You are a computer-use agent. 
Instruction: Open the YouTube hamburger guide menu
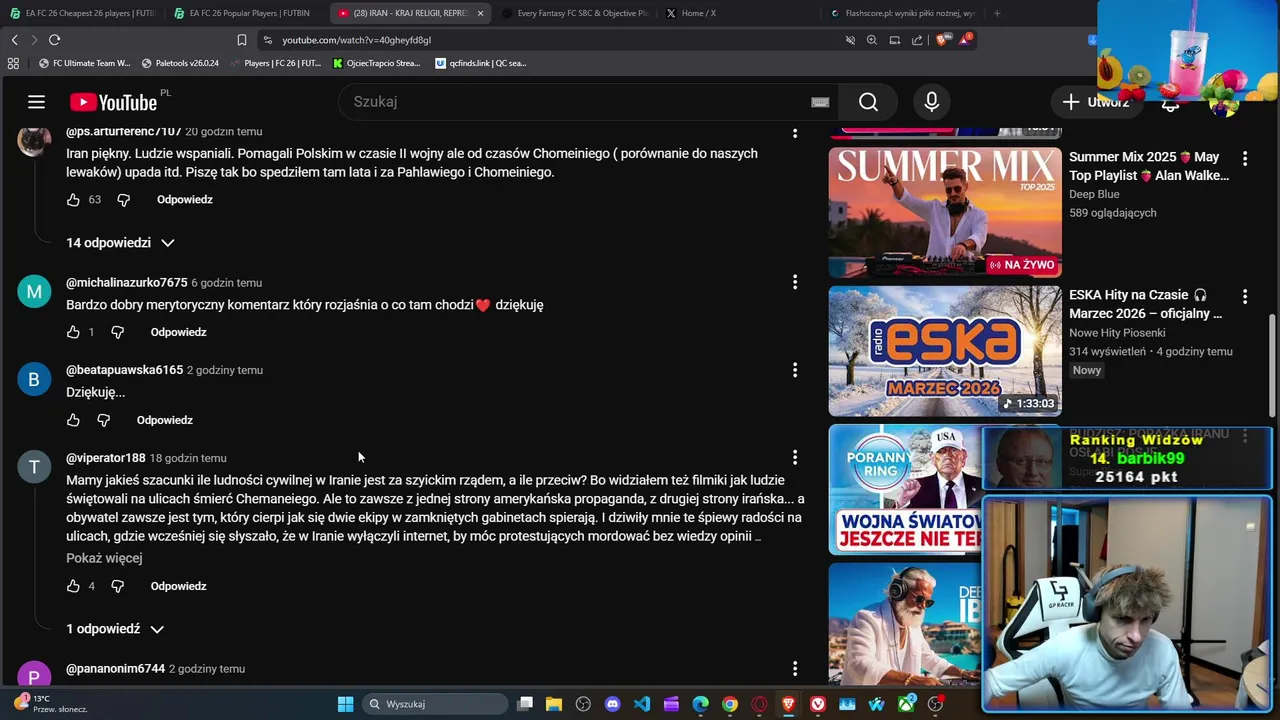[x=37, y=102]
